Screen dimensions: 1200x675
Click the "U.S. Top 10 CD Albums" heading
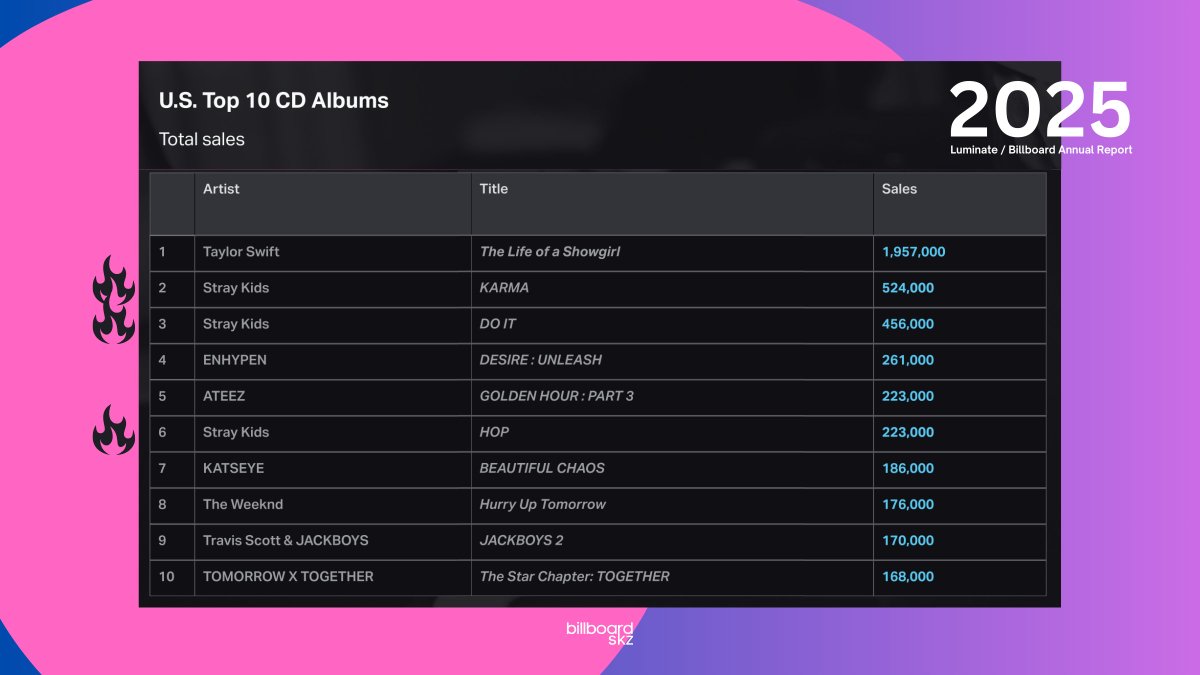(x=274, y=100)
